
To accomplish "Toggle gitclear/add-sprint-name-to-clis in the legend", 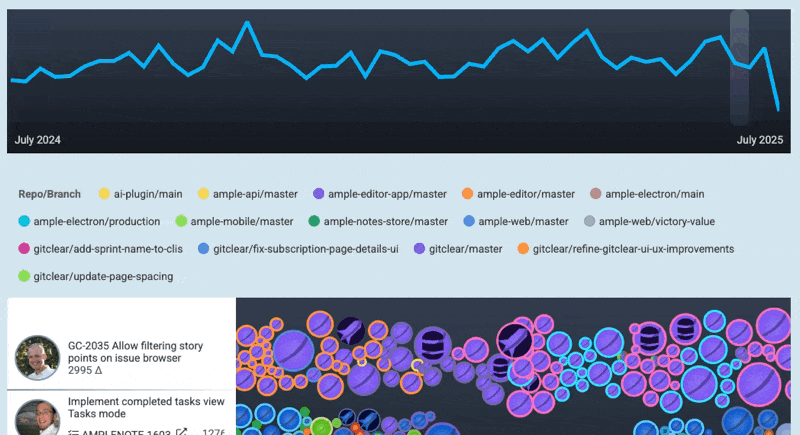I will (x=101, y=249).
